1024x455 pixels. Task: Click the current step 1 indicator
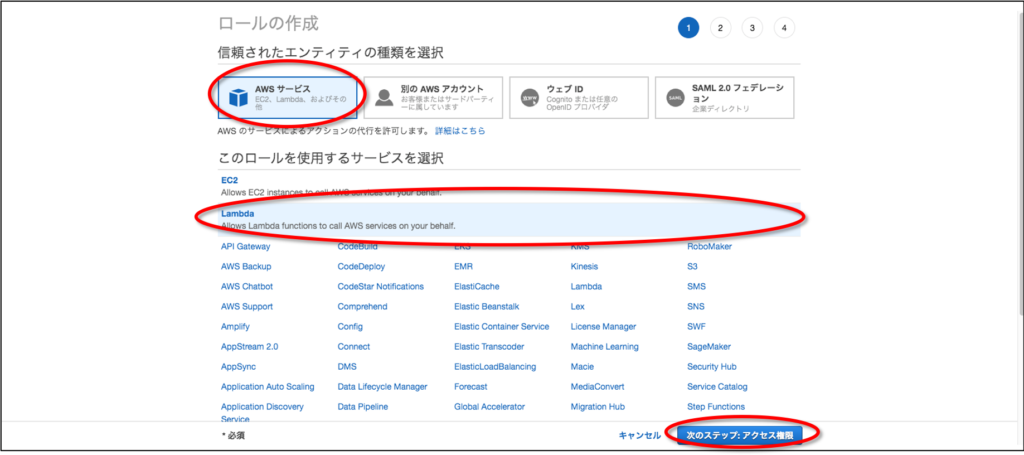[688, 28]
